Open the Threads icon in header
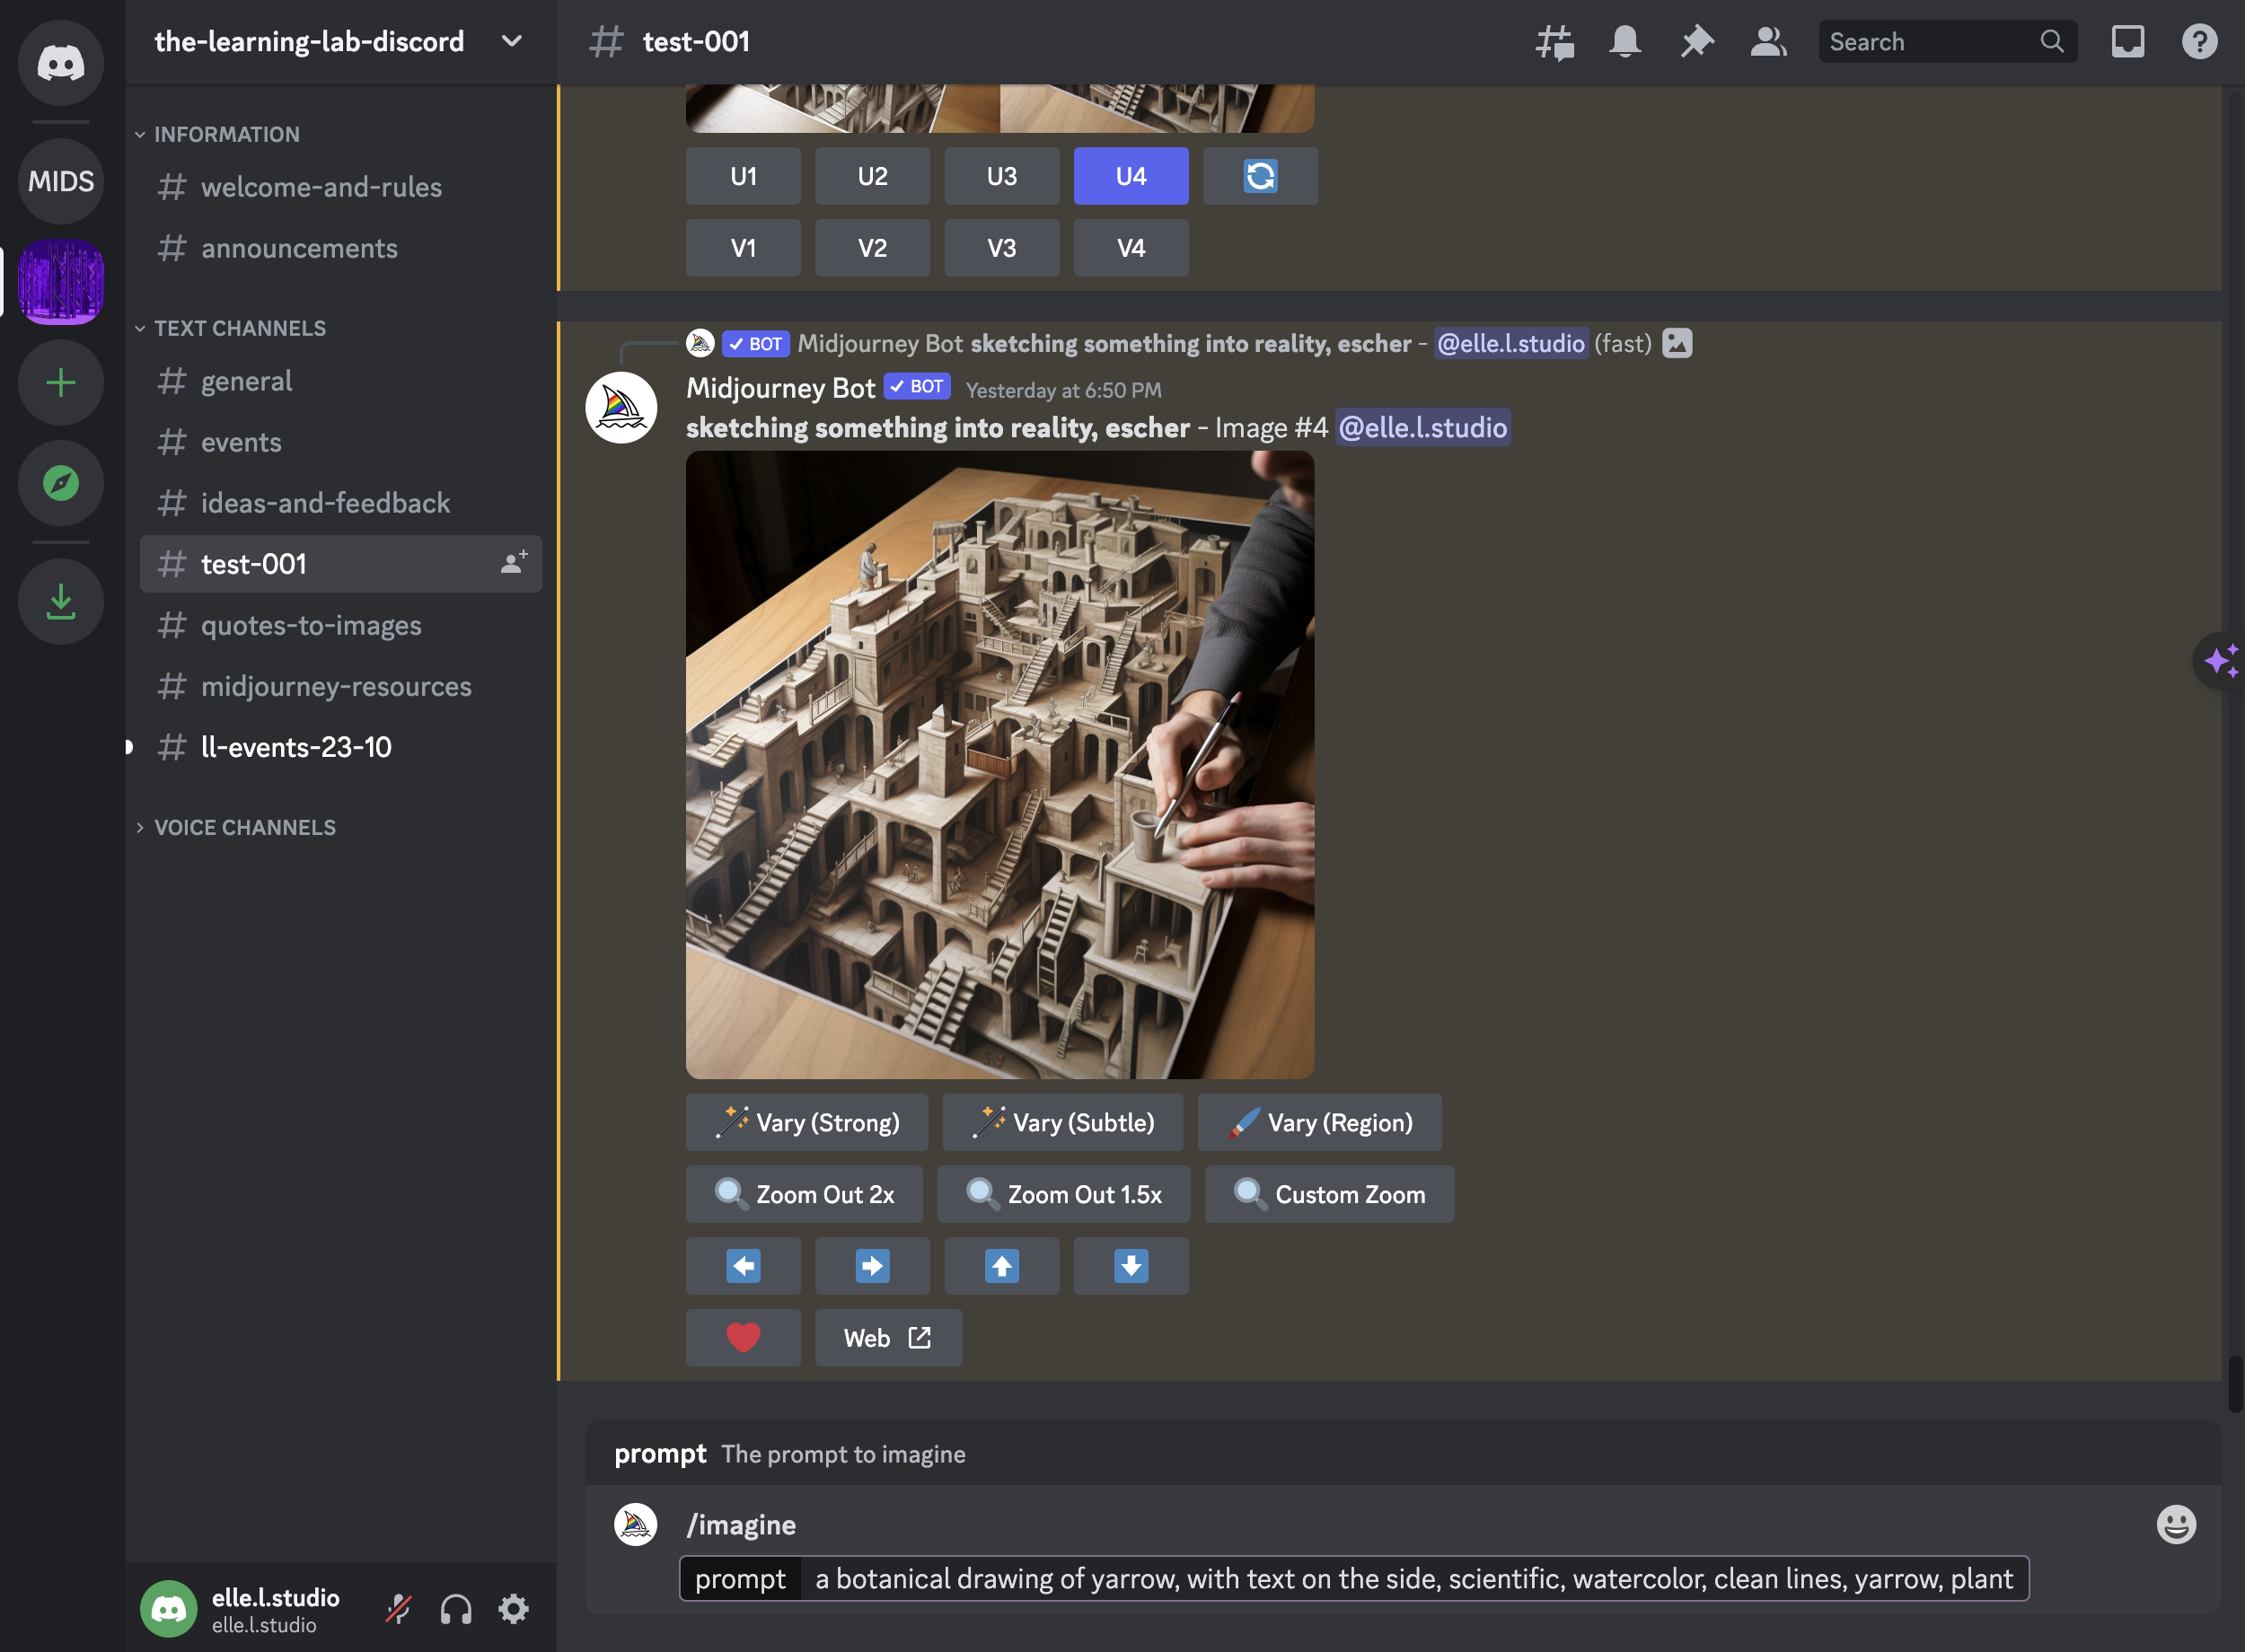2245x1652 pixels. click(x=1554, y=42)
